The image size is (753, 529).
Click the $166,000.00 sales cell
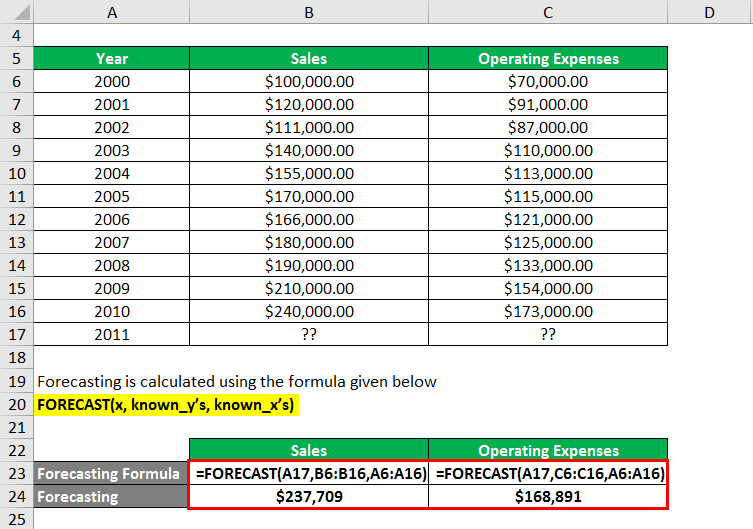click(x=309, y=219)
